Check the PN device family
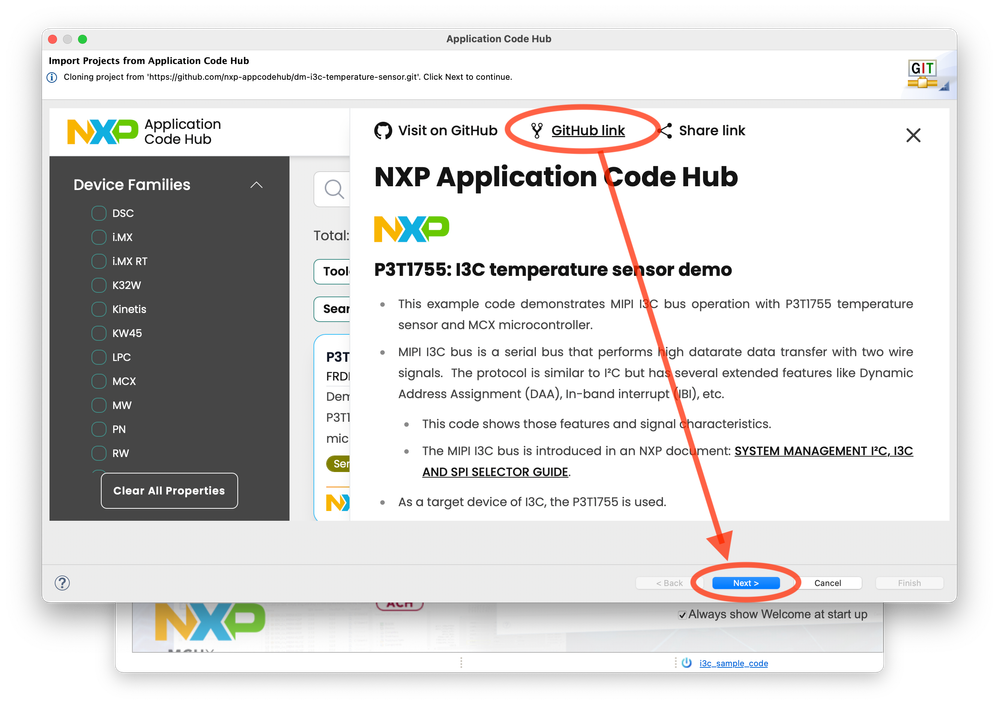 click(x=99, y=429)
